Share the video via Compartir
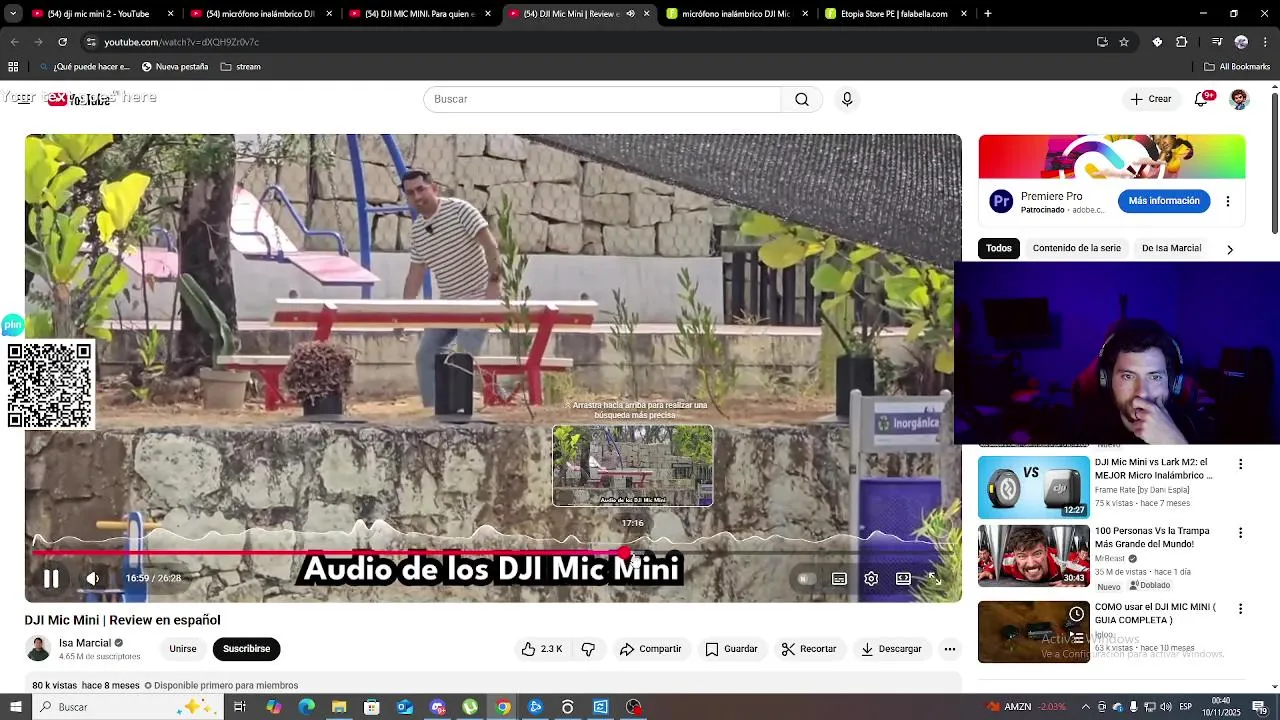The width and height of the screenshot is (1280, 720). [x=650, y=649]
